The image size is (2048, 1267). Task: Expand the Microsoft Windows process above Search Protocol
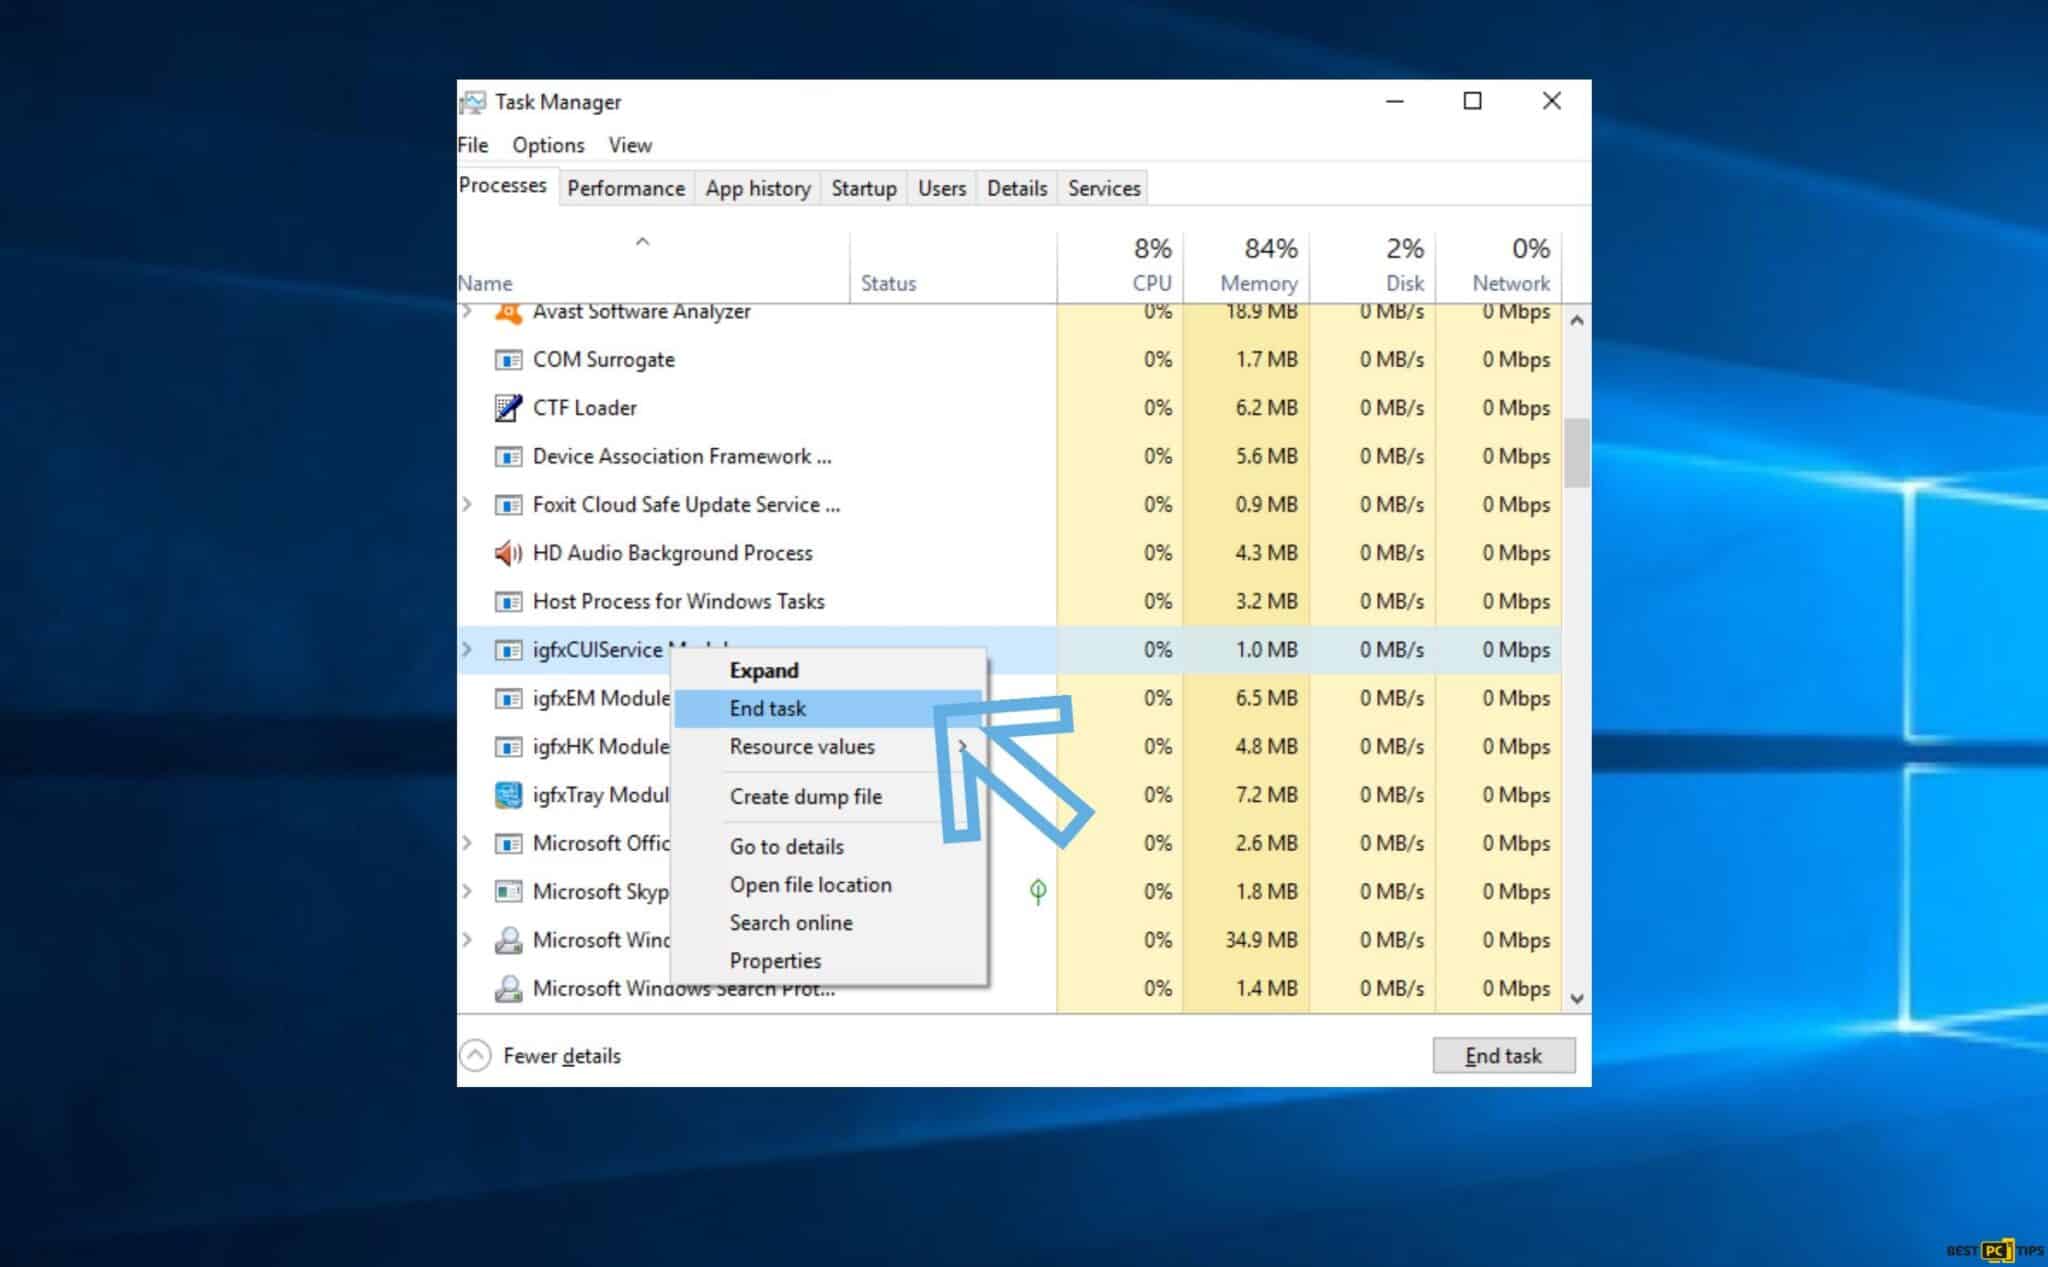[467, 940]
